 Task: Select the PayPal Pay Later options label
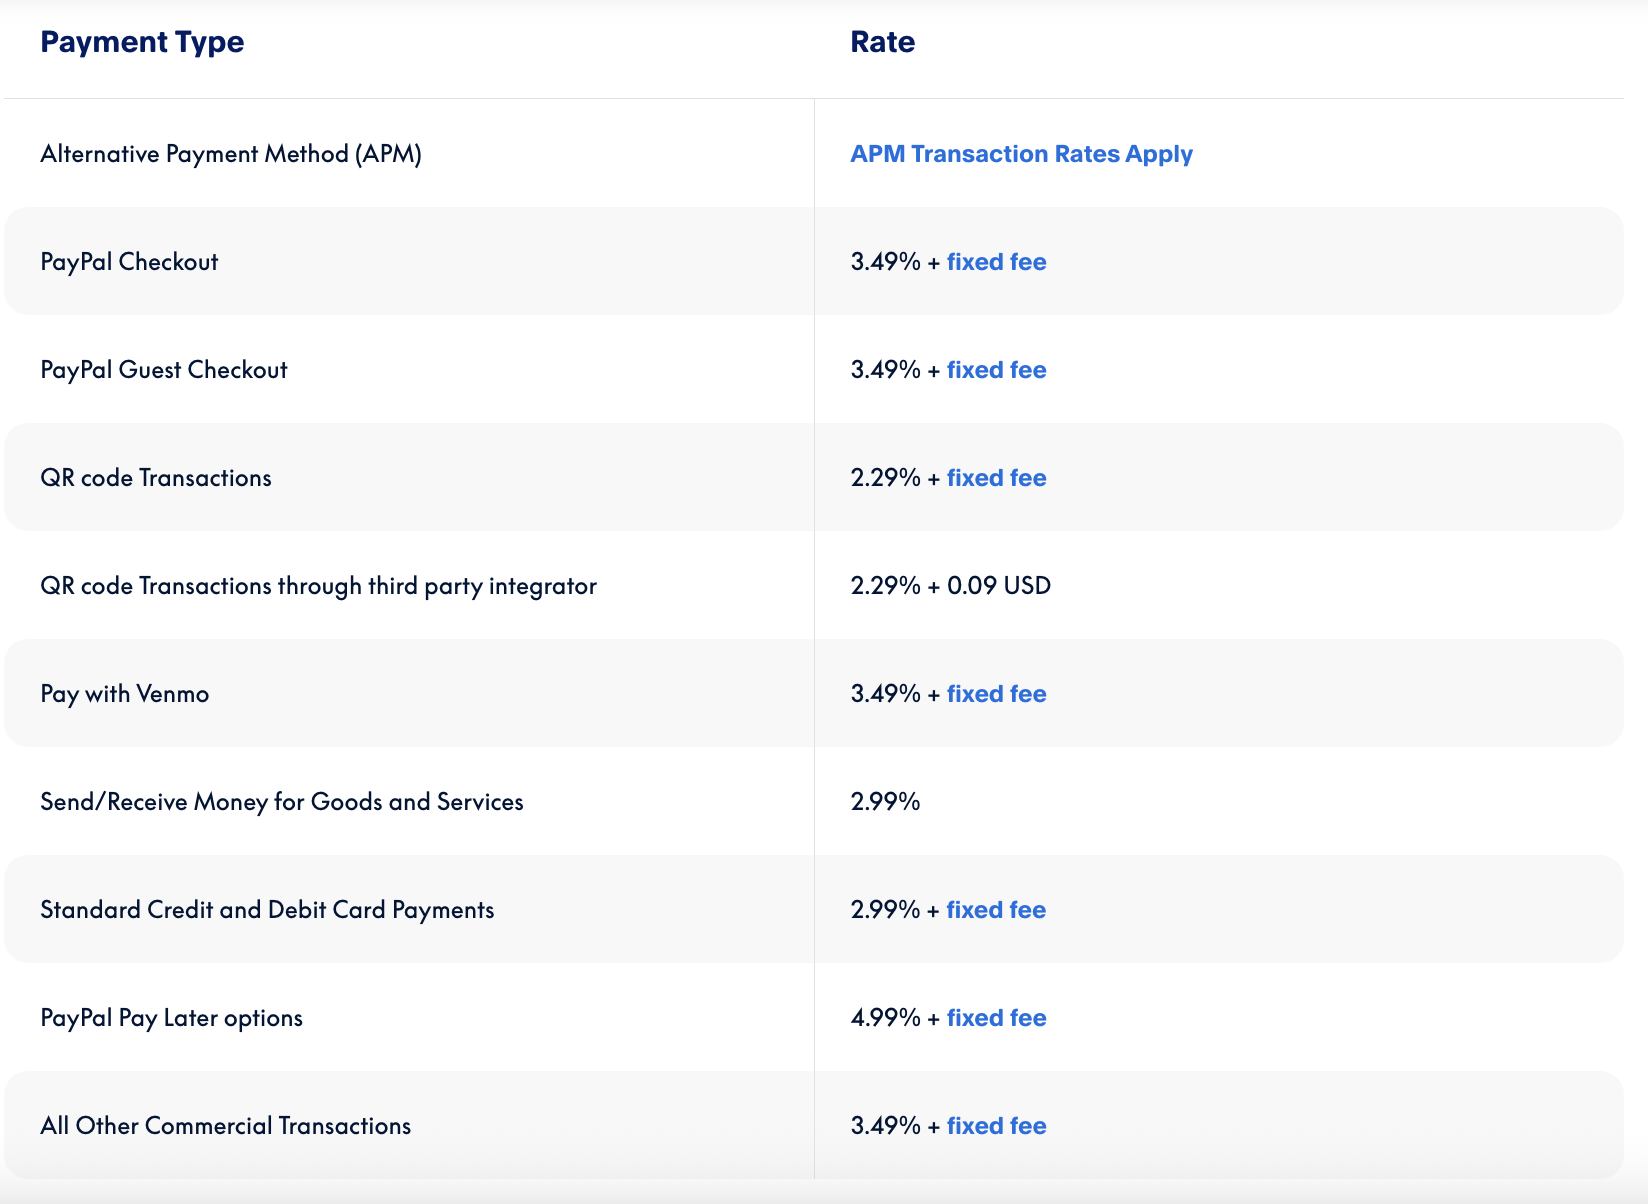[171, 1018]
